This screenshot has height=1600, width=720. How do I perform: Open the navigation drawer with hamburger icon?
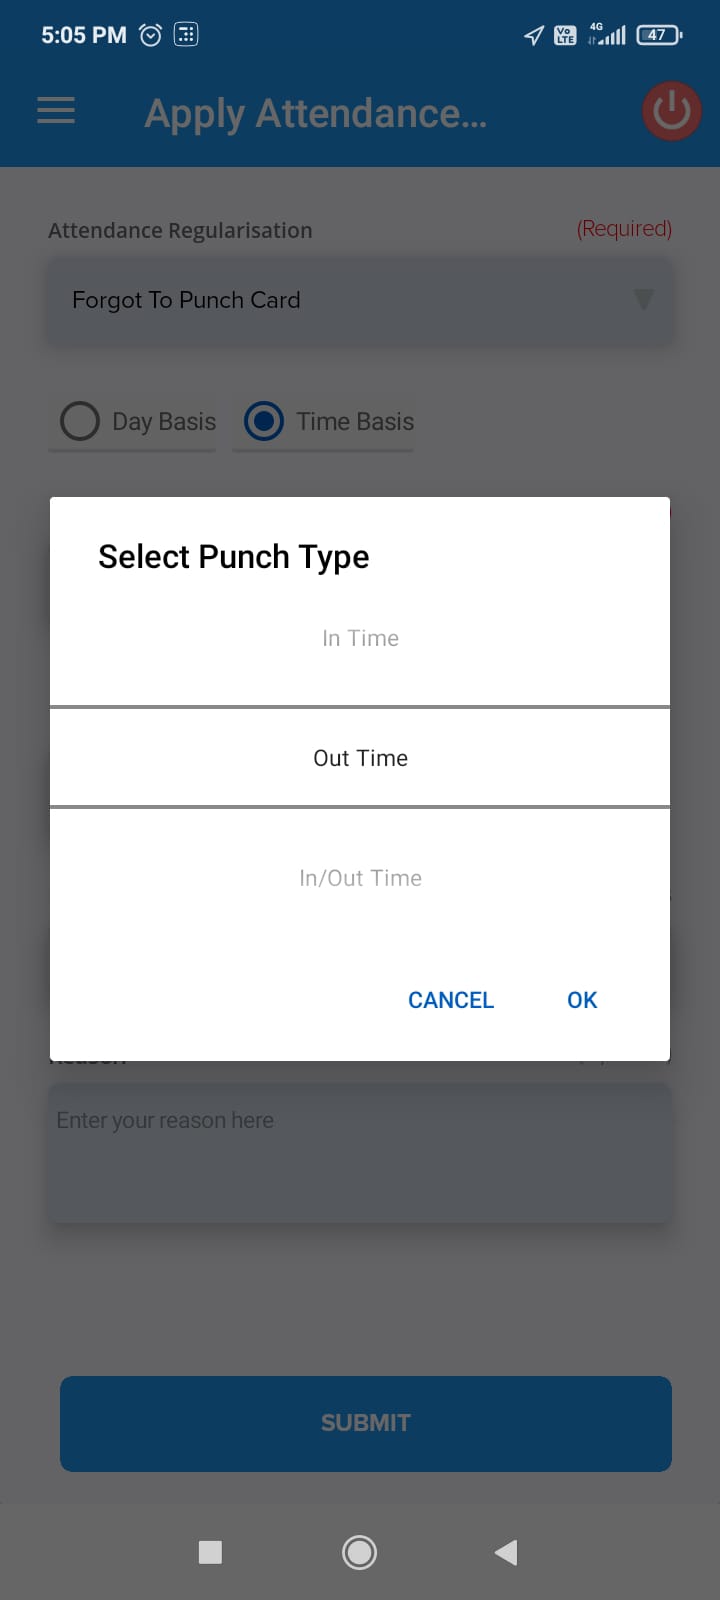pyautogui.click(x=55, y=111)
